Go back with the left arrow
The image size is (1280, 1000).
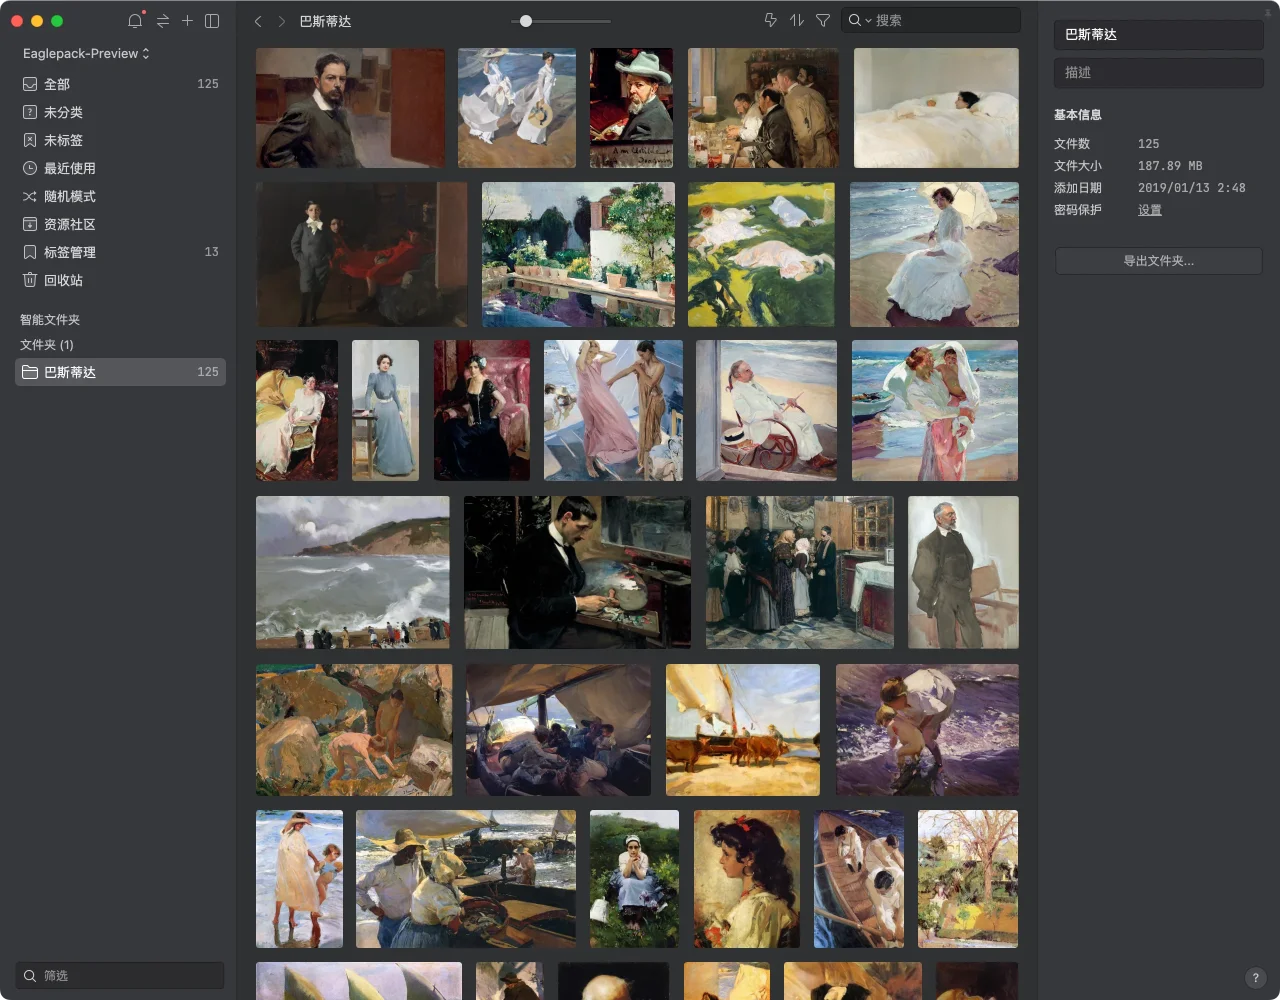click(258, 21)
